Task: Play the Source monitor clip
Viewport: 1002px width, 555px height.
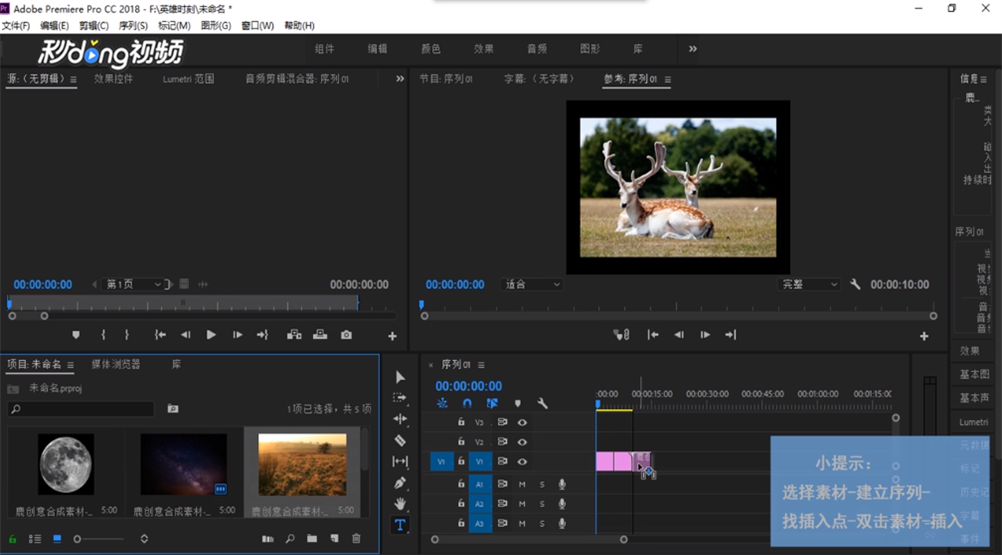Action: [x=211, y=335]
